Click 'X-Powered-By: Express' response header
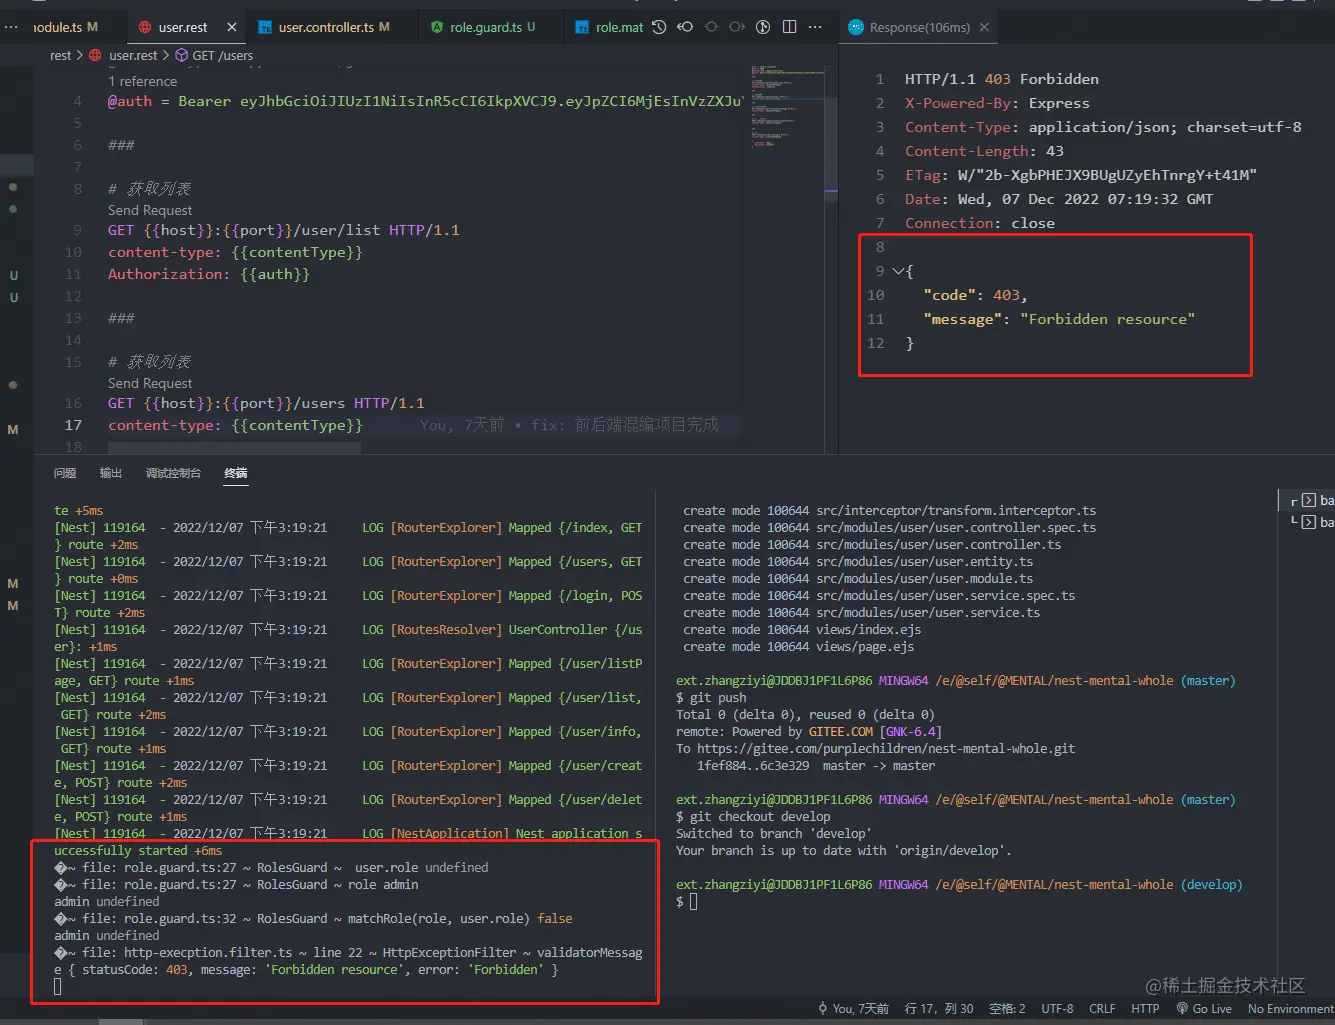 (997, 103)
